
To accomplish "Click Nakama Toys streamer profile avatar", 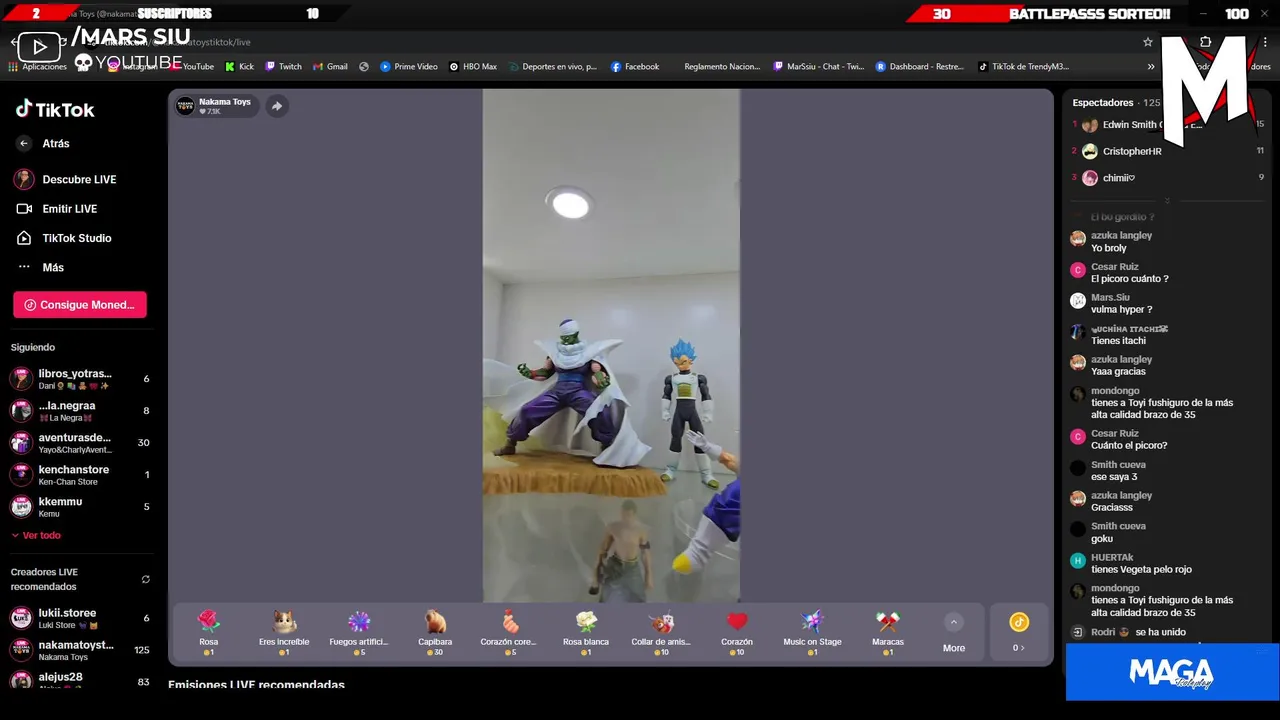I will [185, 106].
